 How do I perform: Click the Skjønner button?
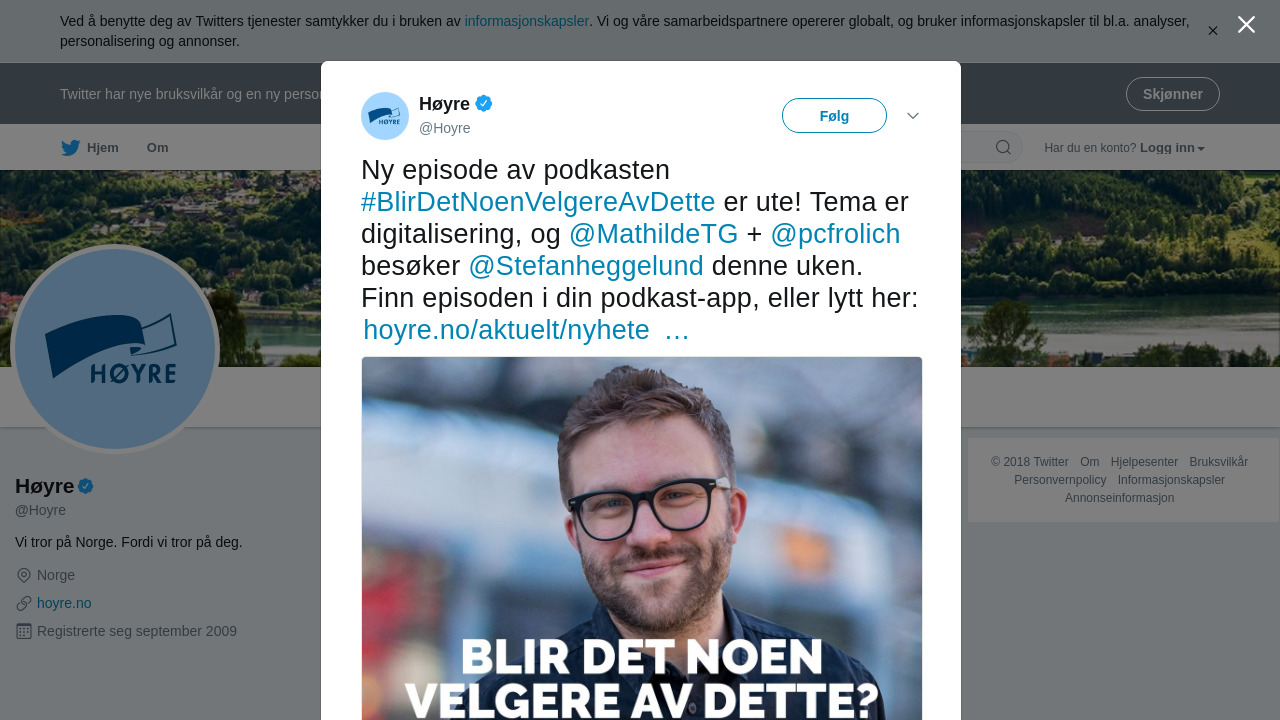click(x=1173, y=94)
